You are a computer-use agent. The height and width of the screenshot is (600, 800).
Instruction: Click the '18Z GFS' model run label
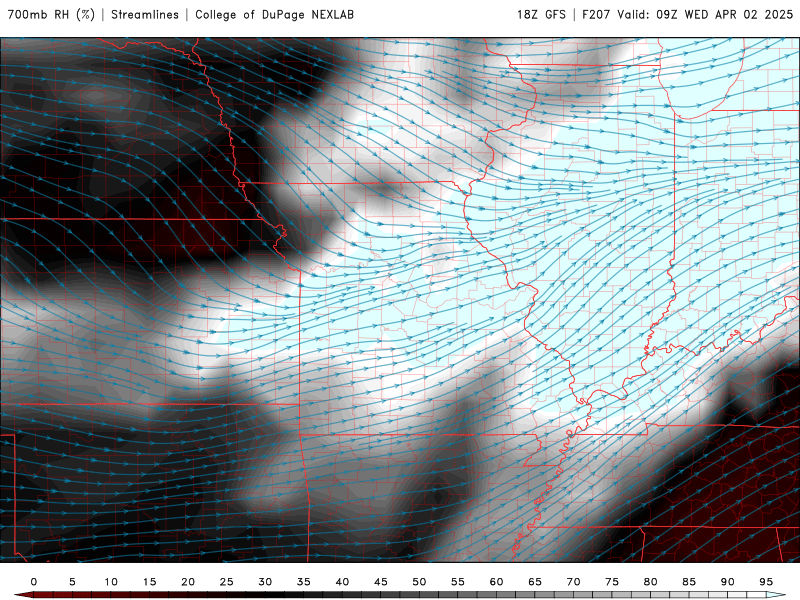pyautogui.click(x=541, y=15)
